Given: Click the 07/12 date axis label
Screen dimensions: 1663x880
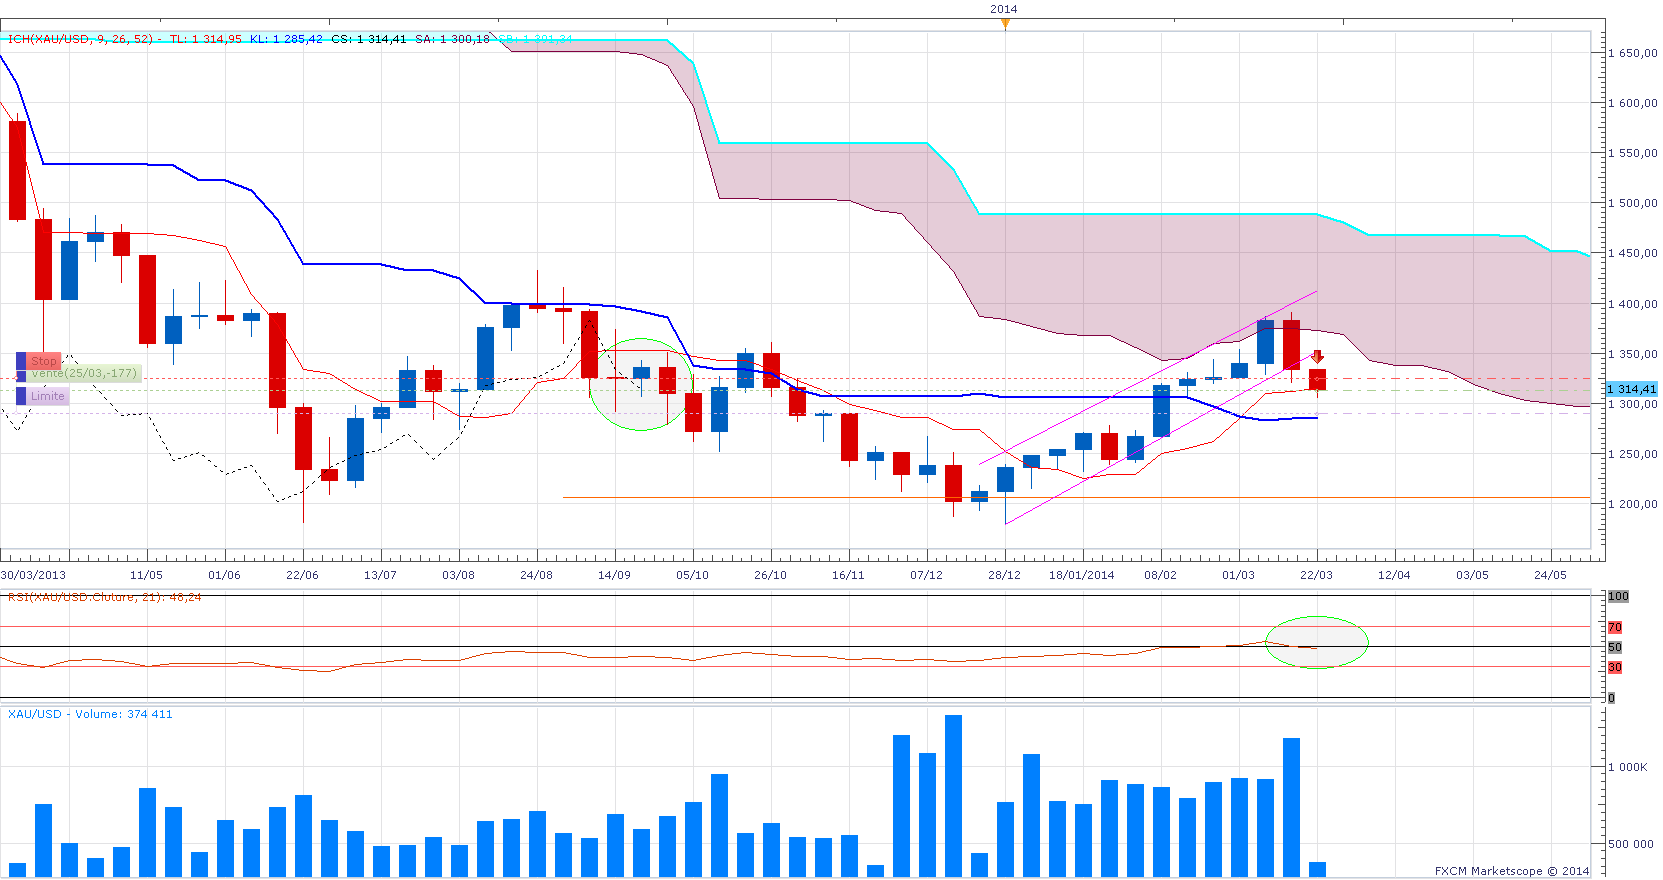Looking at the screenshot, I should tap(927, 575).
